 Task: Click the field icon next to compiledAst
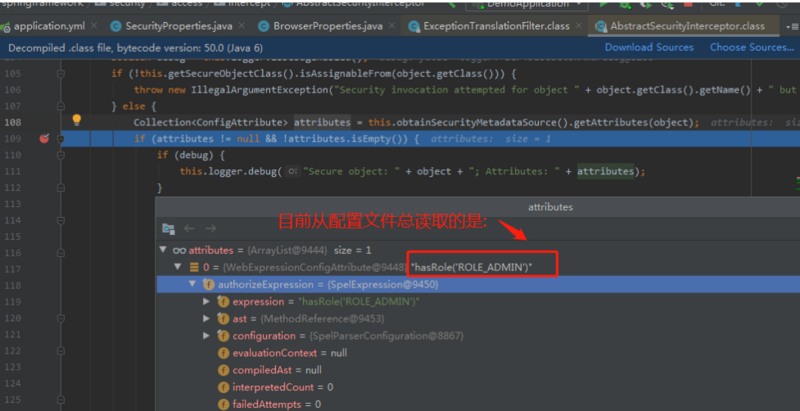point(223,370)
